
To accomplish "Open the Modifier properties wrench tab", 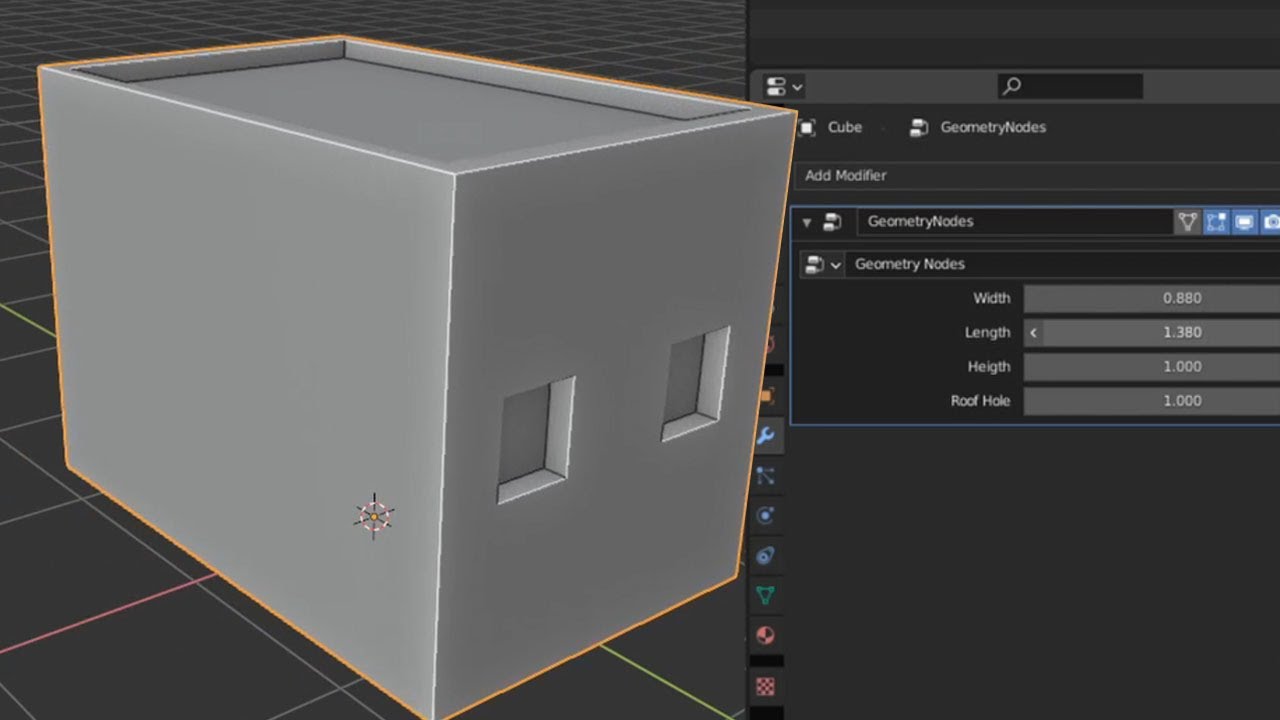I will (x=766, y=436).
